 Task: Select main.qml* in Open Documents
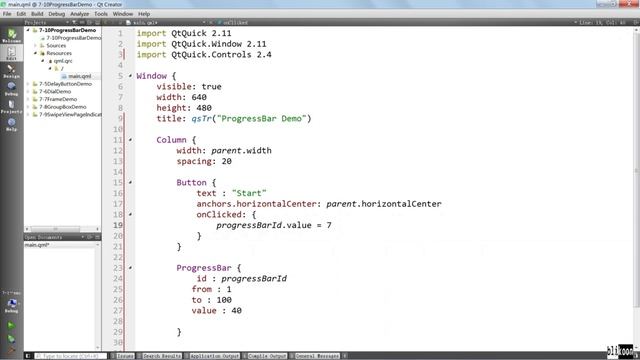click(37, 245)
